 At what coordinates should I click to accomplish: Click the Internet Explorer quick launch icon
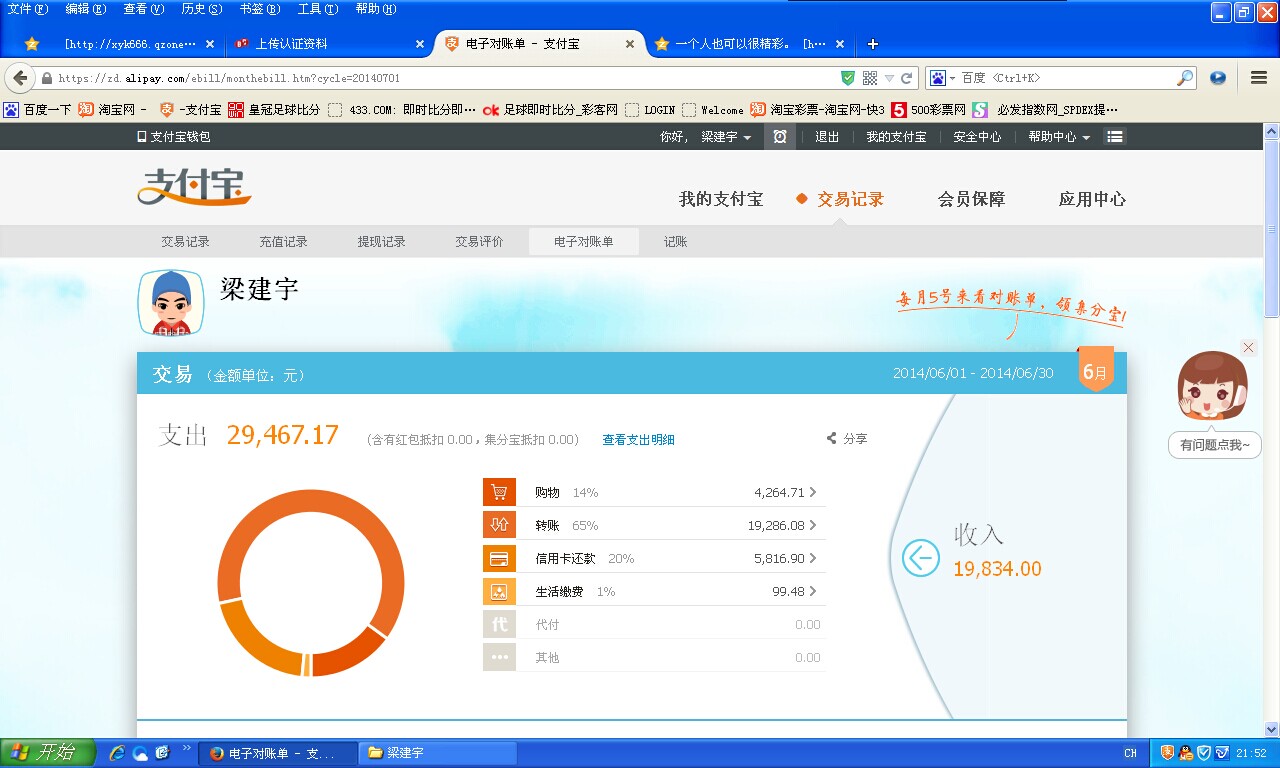pyautogui.click(x=117, y=753)
